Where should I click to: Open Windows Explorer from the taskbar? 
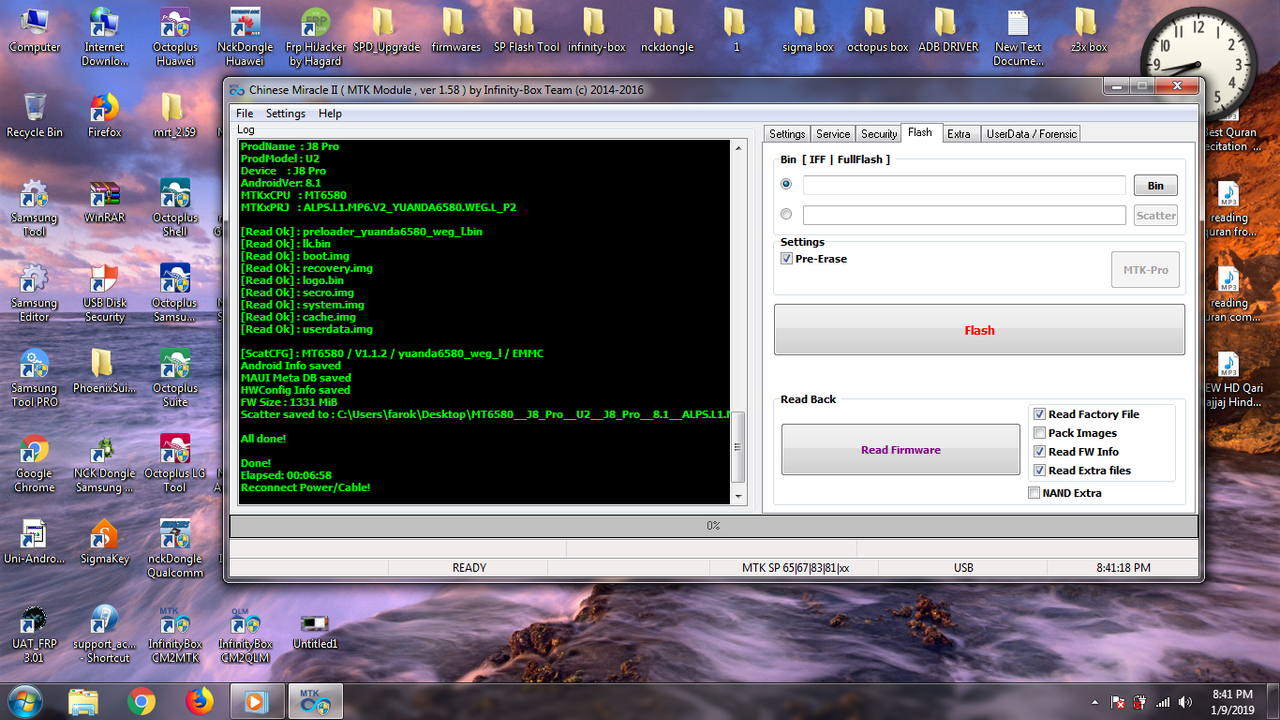(x=84, y=701)
